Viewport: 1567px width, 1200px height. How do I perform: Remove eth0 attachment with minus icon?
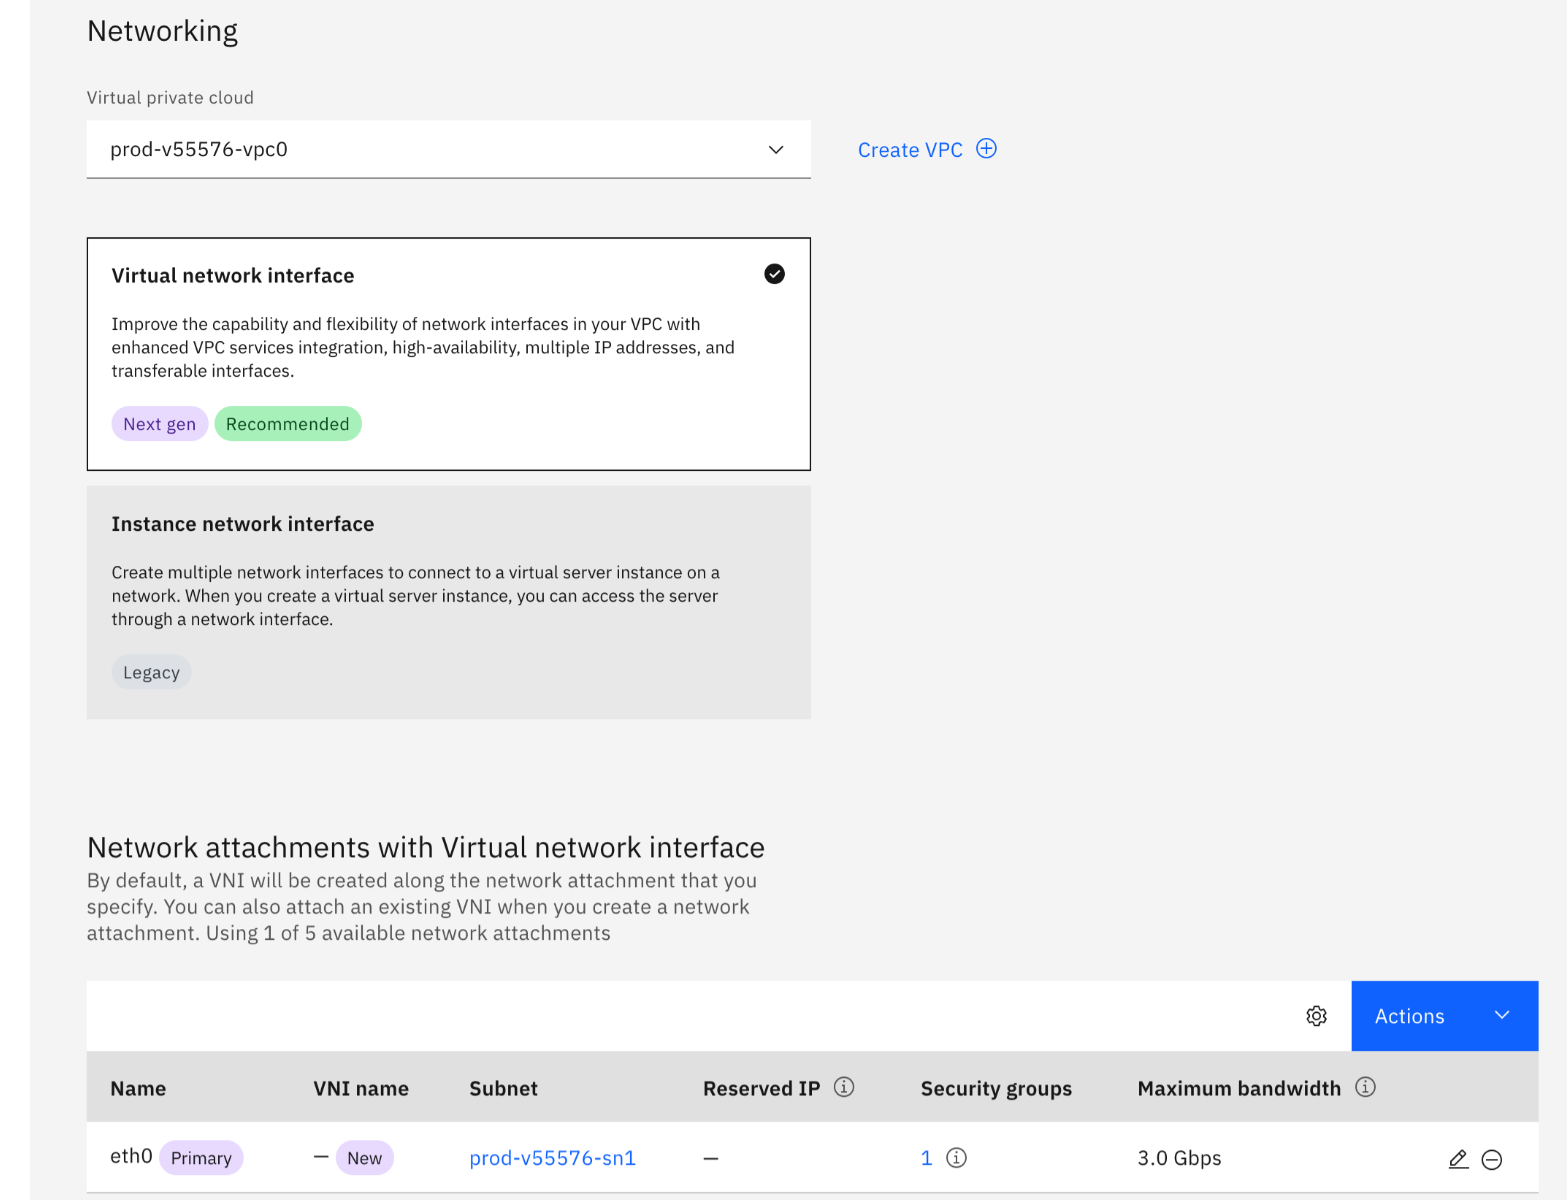1491,1159
